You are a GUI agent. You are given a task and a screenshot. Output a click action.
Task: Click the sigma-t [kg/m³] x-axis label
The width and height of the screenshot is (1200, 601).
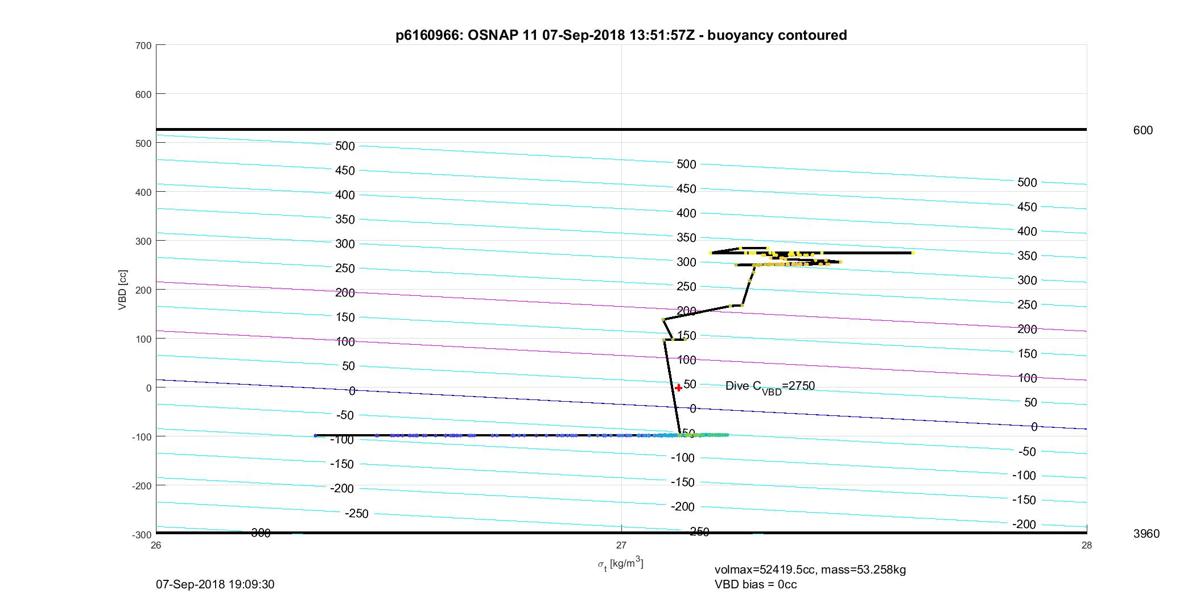click(621, 564)
